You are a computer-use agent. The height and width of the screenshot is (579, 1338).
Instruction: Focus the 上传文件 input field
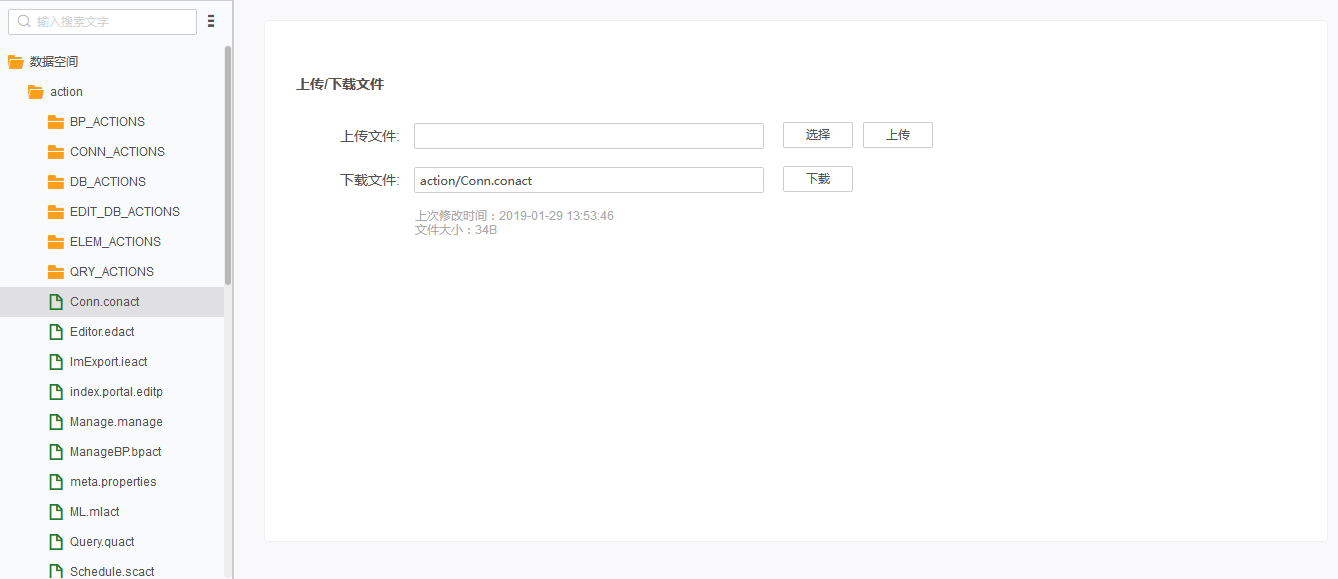pyautogui.click(x=588, y=136)
